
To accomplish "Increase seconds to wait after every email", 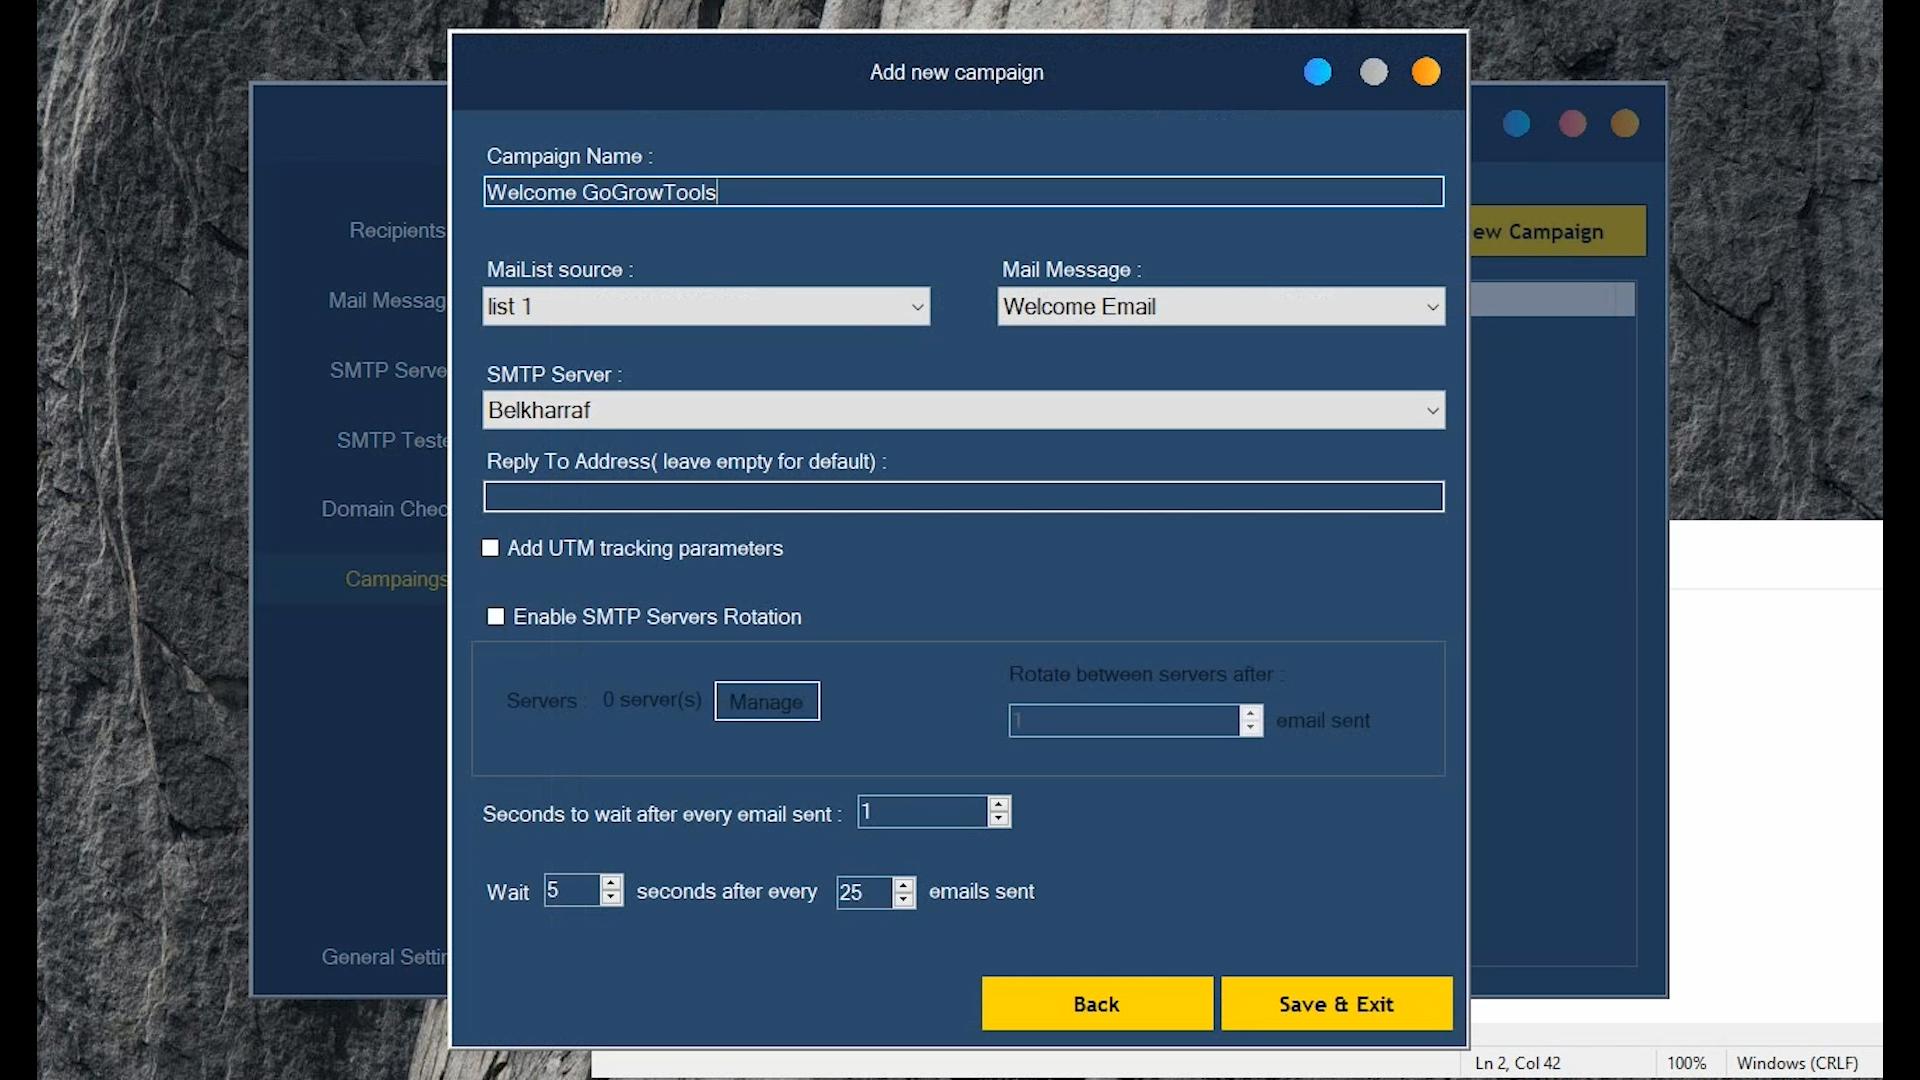I will coord(999,804).
